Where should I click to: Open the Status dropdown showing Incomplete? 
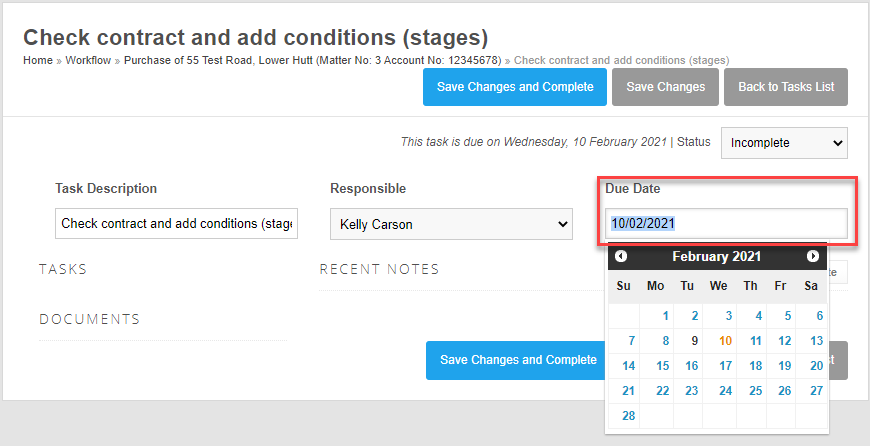coord(784,142)
